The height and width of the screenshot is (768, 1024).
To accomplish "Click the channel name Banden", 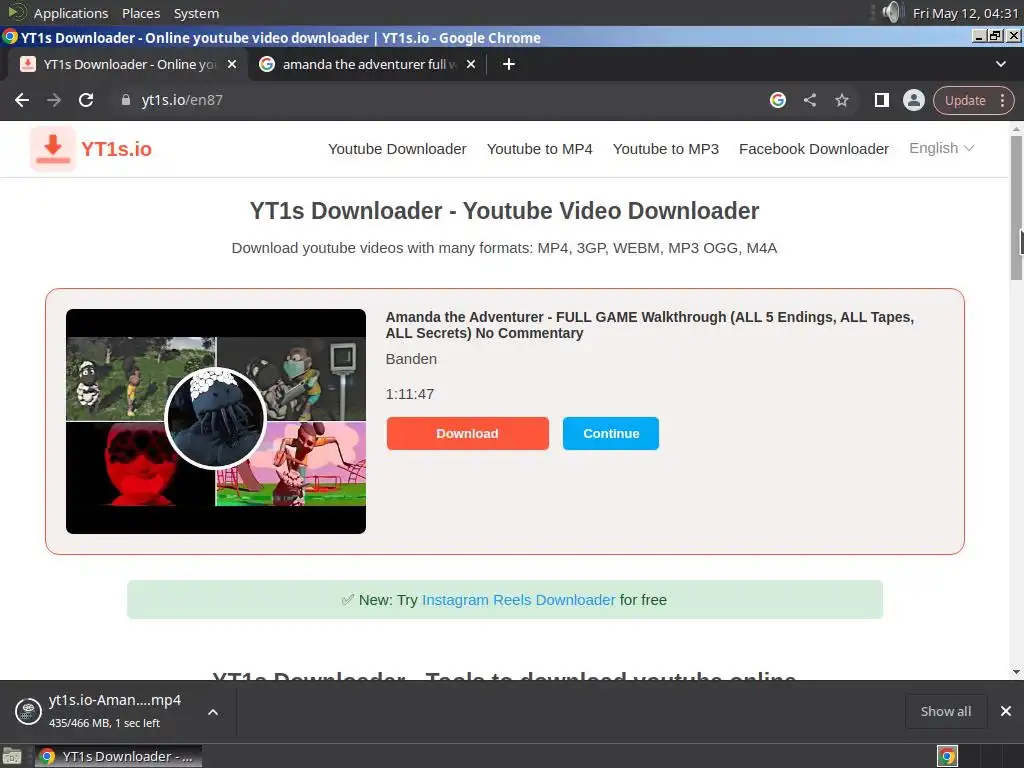I will (411, 359).
